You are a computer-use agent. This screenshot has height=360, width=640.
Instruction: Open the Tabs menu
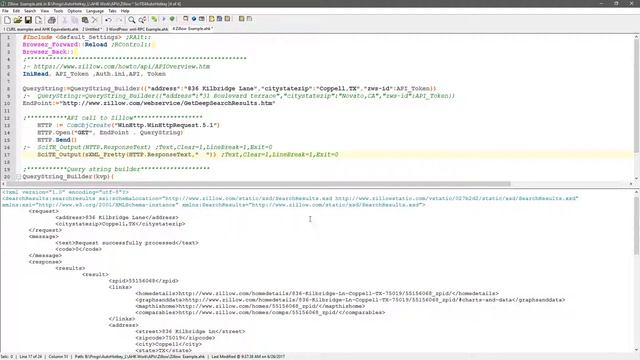(112, 11)
